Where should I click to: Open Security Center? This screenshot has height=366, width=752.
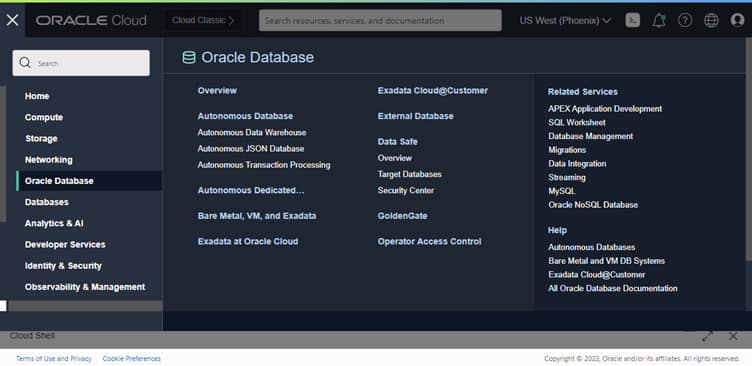pos(406,190)
